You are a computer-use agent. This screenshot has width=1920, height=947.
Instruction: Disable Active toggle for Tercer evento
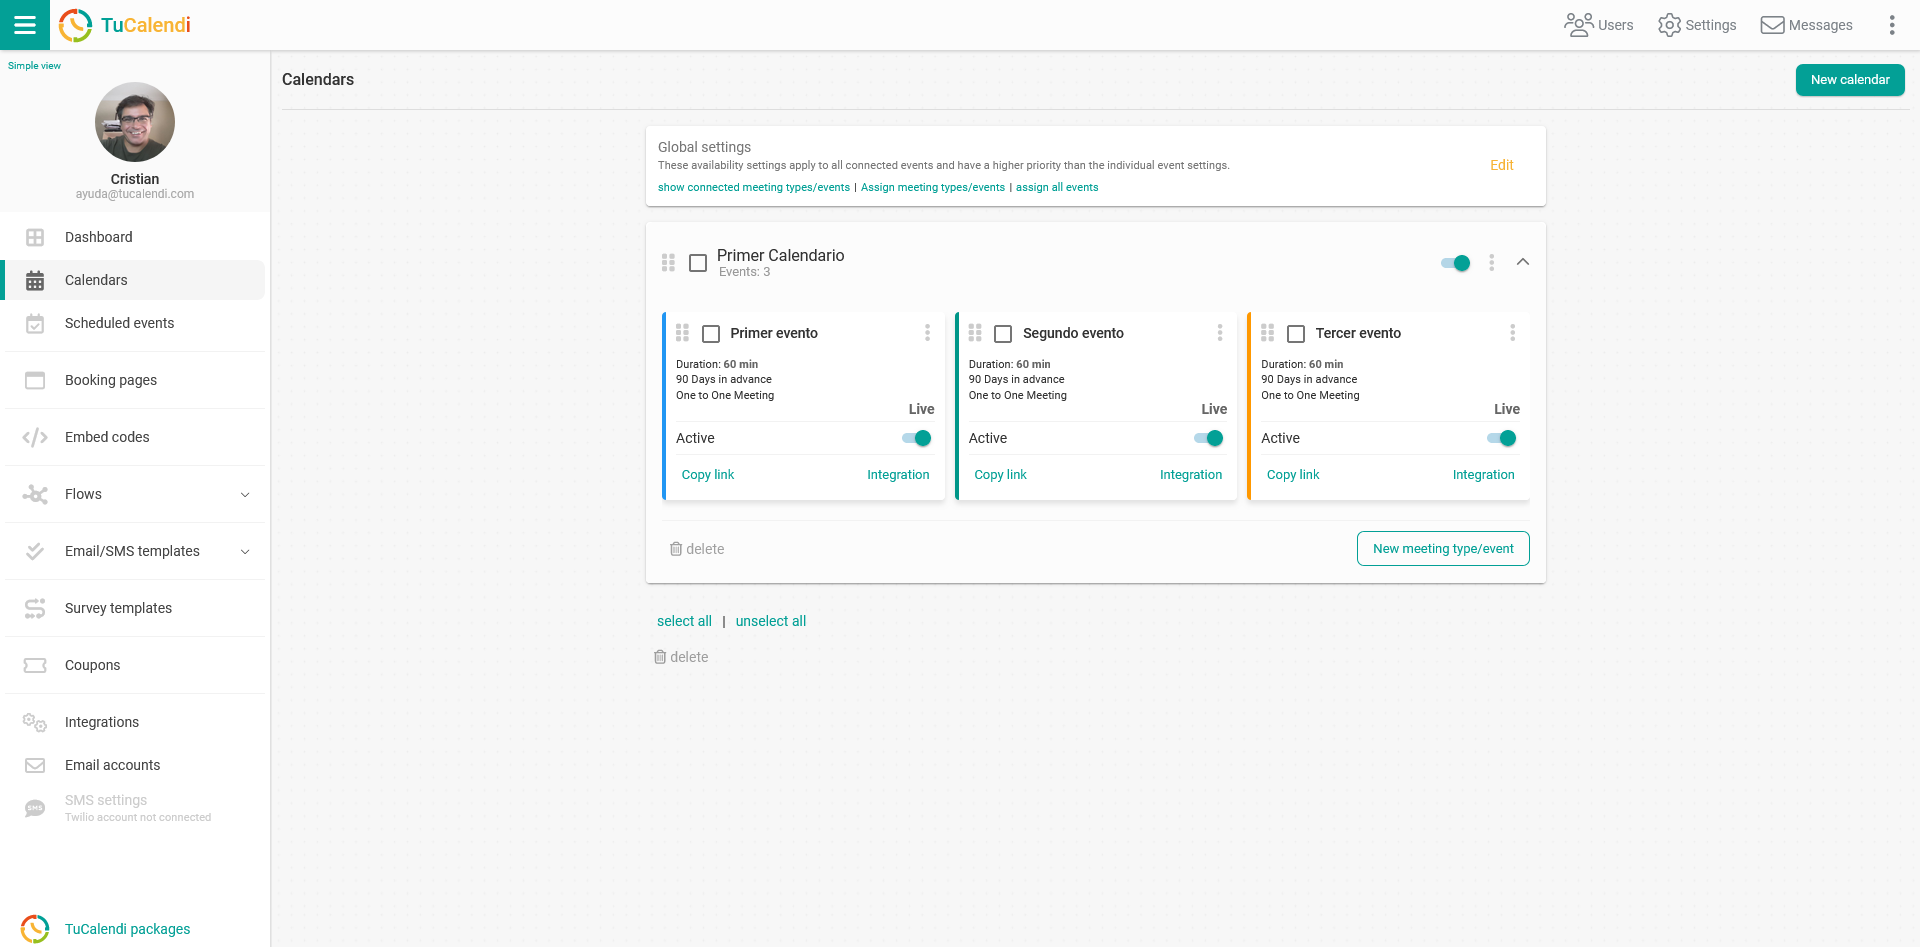point(1502,438)
